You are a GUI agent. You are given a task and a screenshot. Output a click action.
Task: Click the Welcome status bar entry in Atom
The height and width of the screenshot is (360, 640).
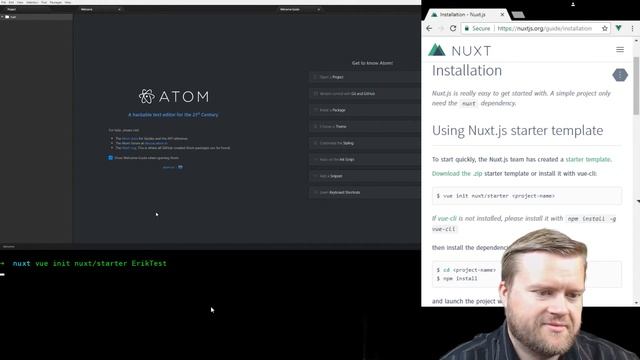(9, 247)
